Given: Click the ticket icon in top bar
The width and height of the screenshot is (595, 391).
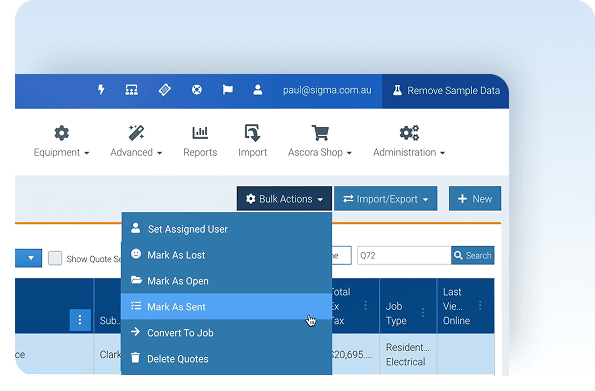Looking at the screenshot, I should point(164,90).
